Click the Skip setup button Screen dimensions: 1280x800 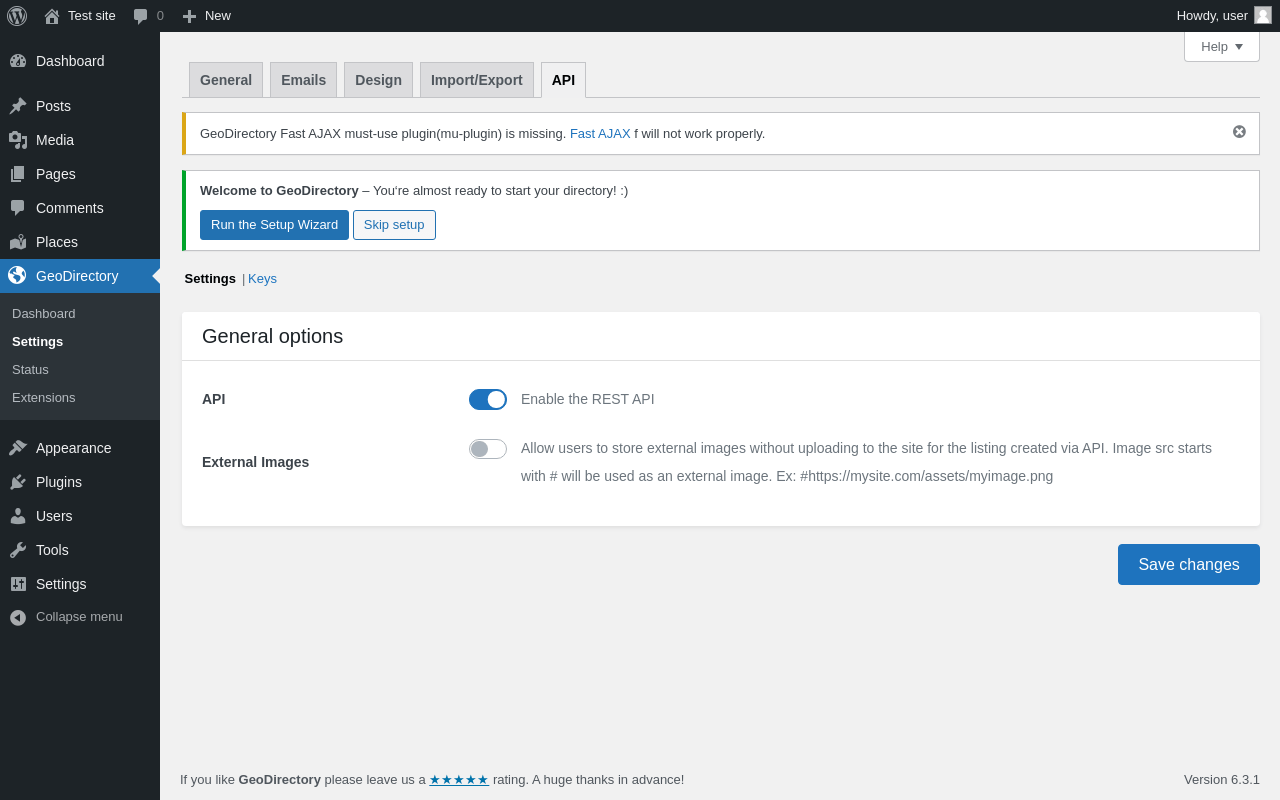(394, 225)
